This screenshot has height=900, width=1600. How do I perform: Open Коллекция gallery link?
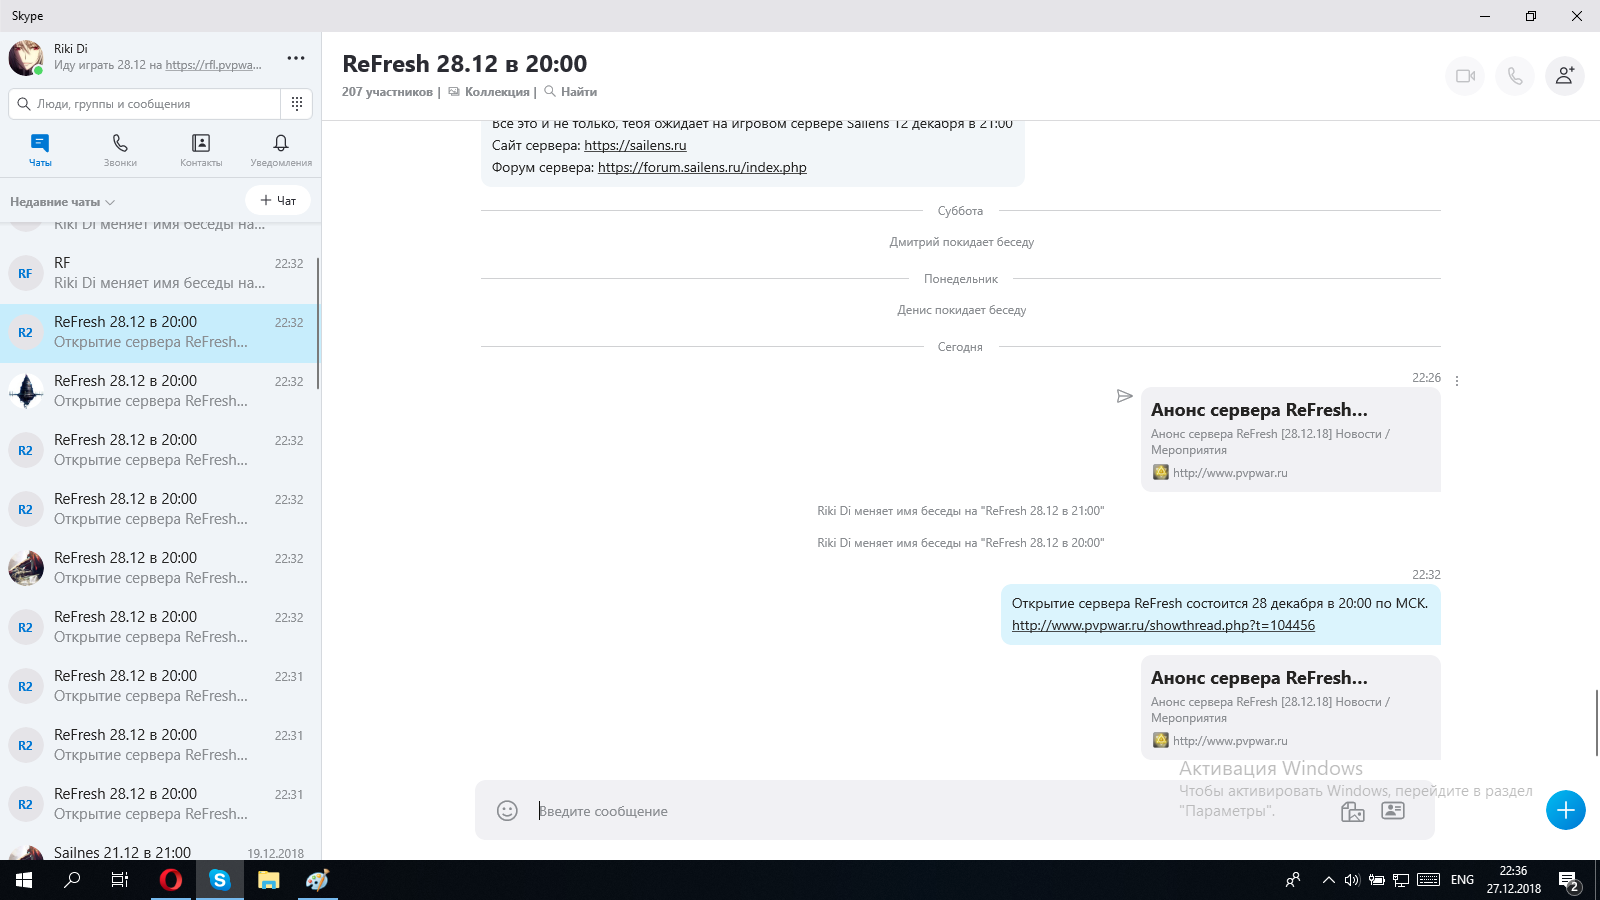pyautogui.click(x=489, y=92)
